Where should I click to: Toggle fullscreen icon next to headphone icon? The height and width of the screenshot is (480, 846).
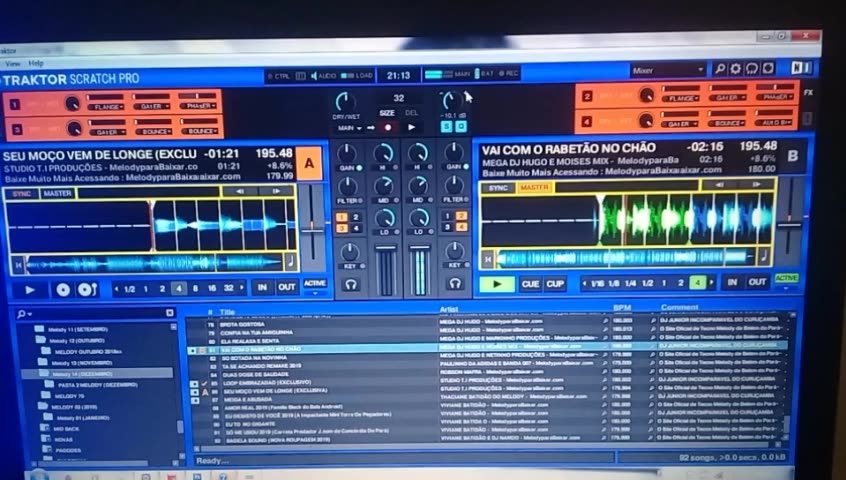(x=768, y=68)
